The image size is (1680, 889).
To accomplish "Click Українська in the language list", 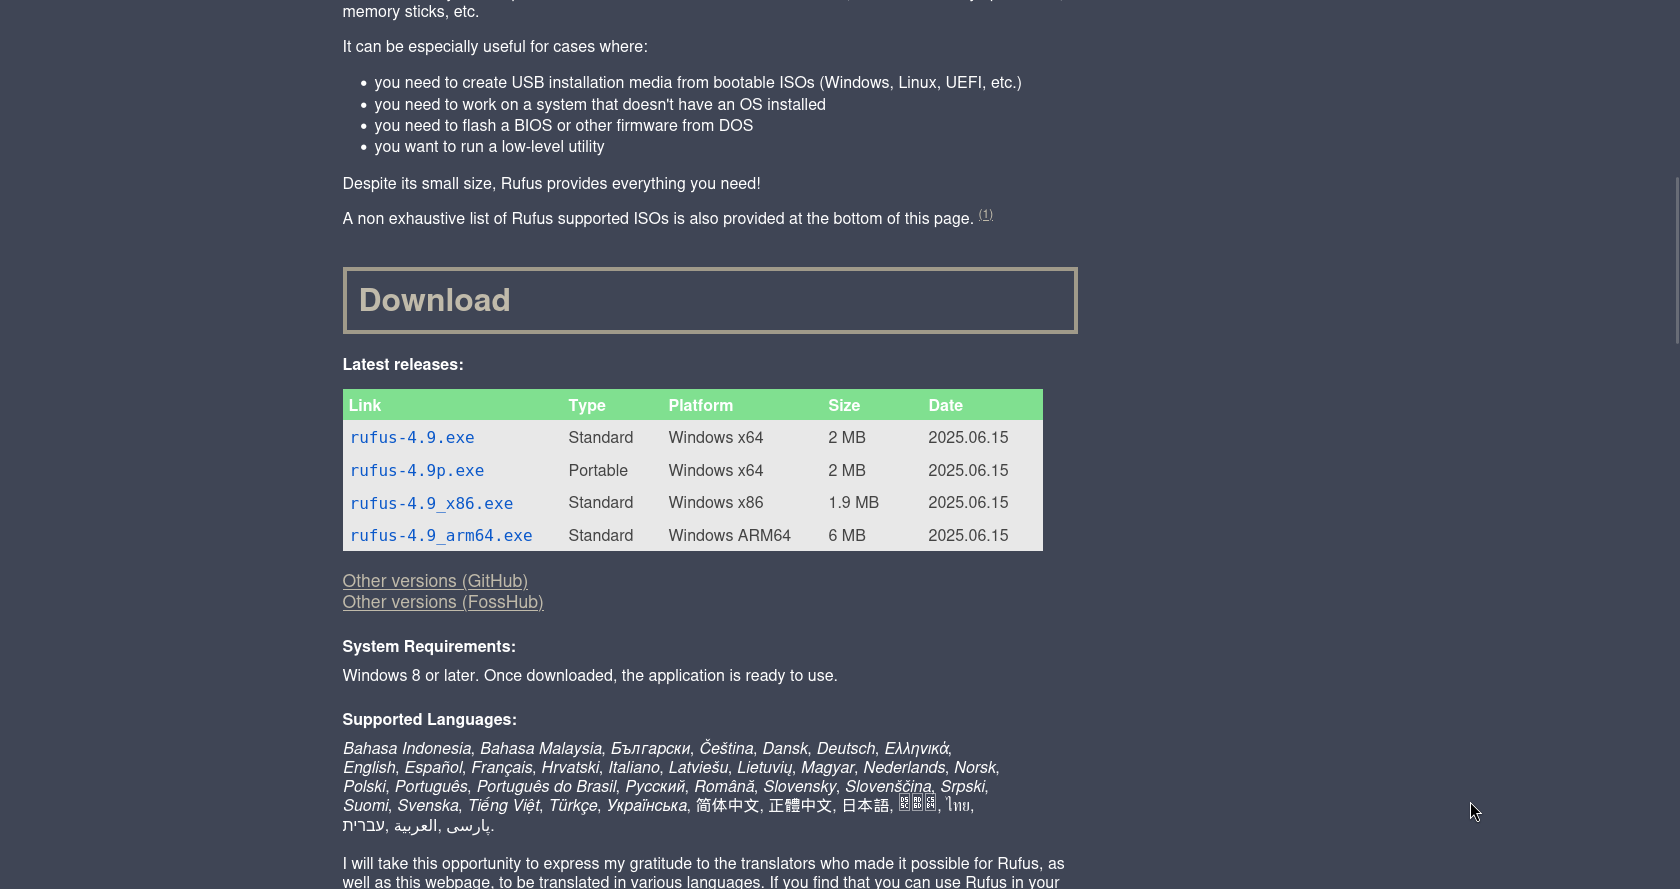I will (647, 806).
